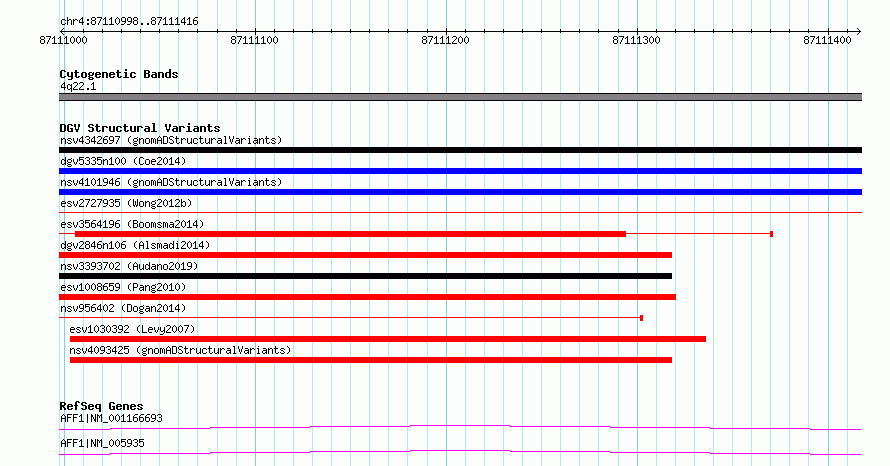Click the nsv4342697 (gnomADStructuralVariants) label
This screenshot has height=466, width=890.
(x=171, y=140)
